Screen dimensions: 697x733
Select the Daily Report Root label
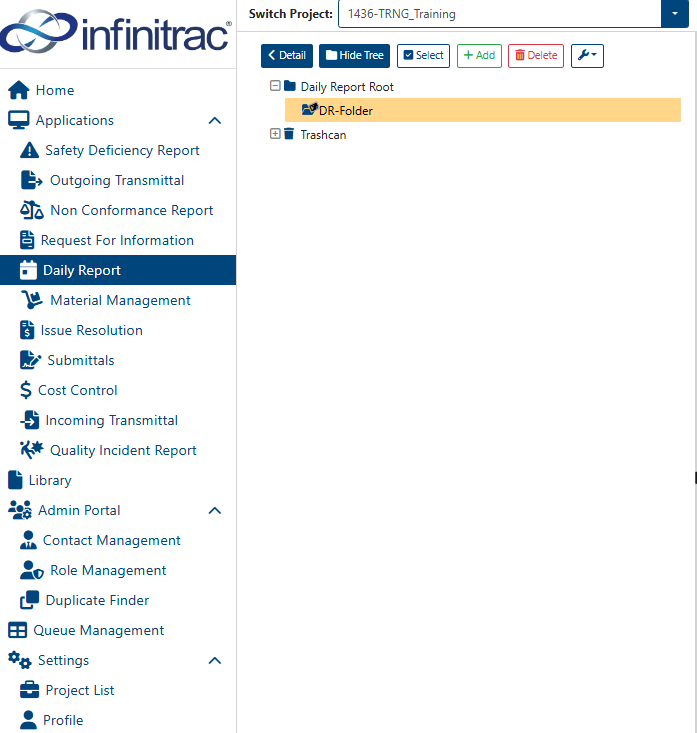(347, 86)
